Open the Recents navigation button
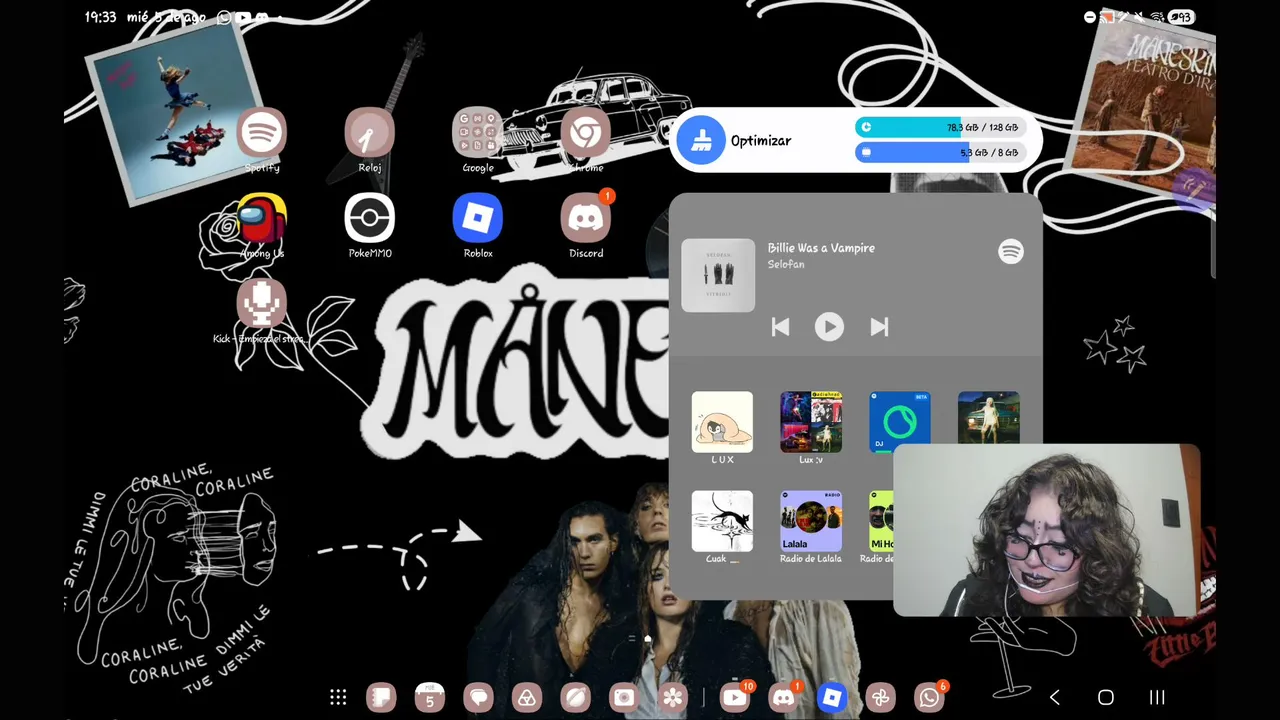Image resolution: width=1280 pixels, height=720 pixels. pyautogui.click(x=1157, y=697)
